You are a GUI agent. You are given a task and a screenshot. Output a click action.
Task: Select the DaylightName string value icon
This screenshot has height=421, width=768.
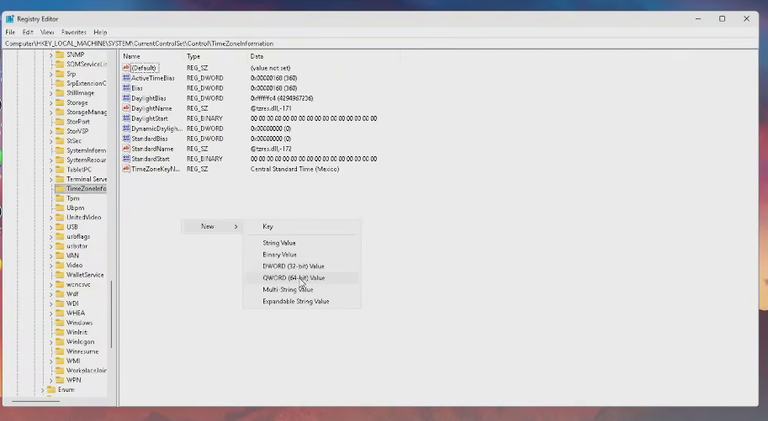pos(126,108)
